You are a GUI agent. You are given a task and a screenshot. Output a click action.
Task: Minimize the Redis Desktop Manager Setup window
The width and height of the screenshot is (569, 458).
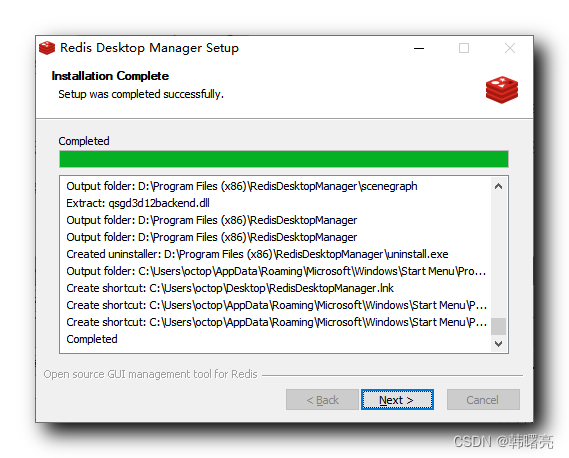[419, 48]
